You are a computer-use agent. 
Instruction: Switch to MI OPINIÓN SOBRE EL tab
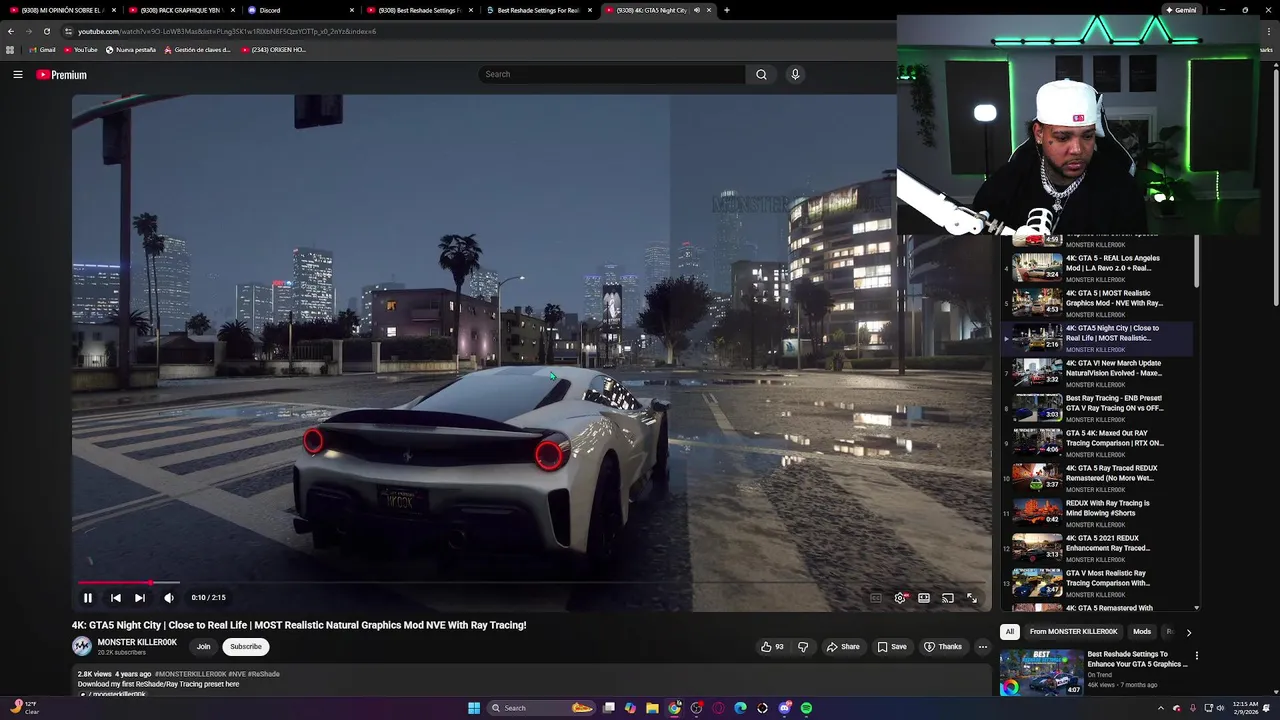point(62,10)
